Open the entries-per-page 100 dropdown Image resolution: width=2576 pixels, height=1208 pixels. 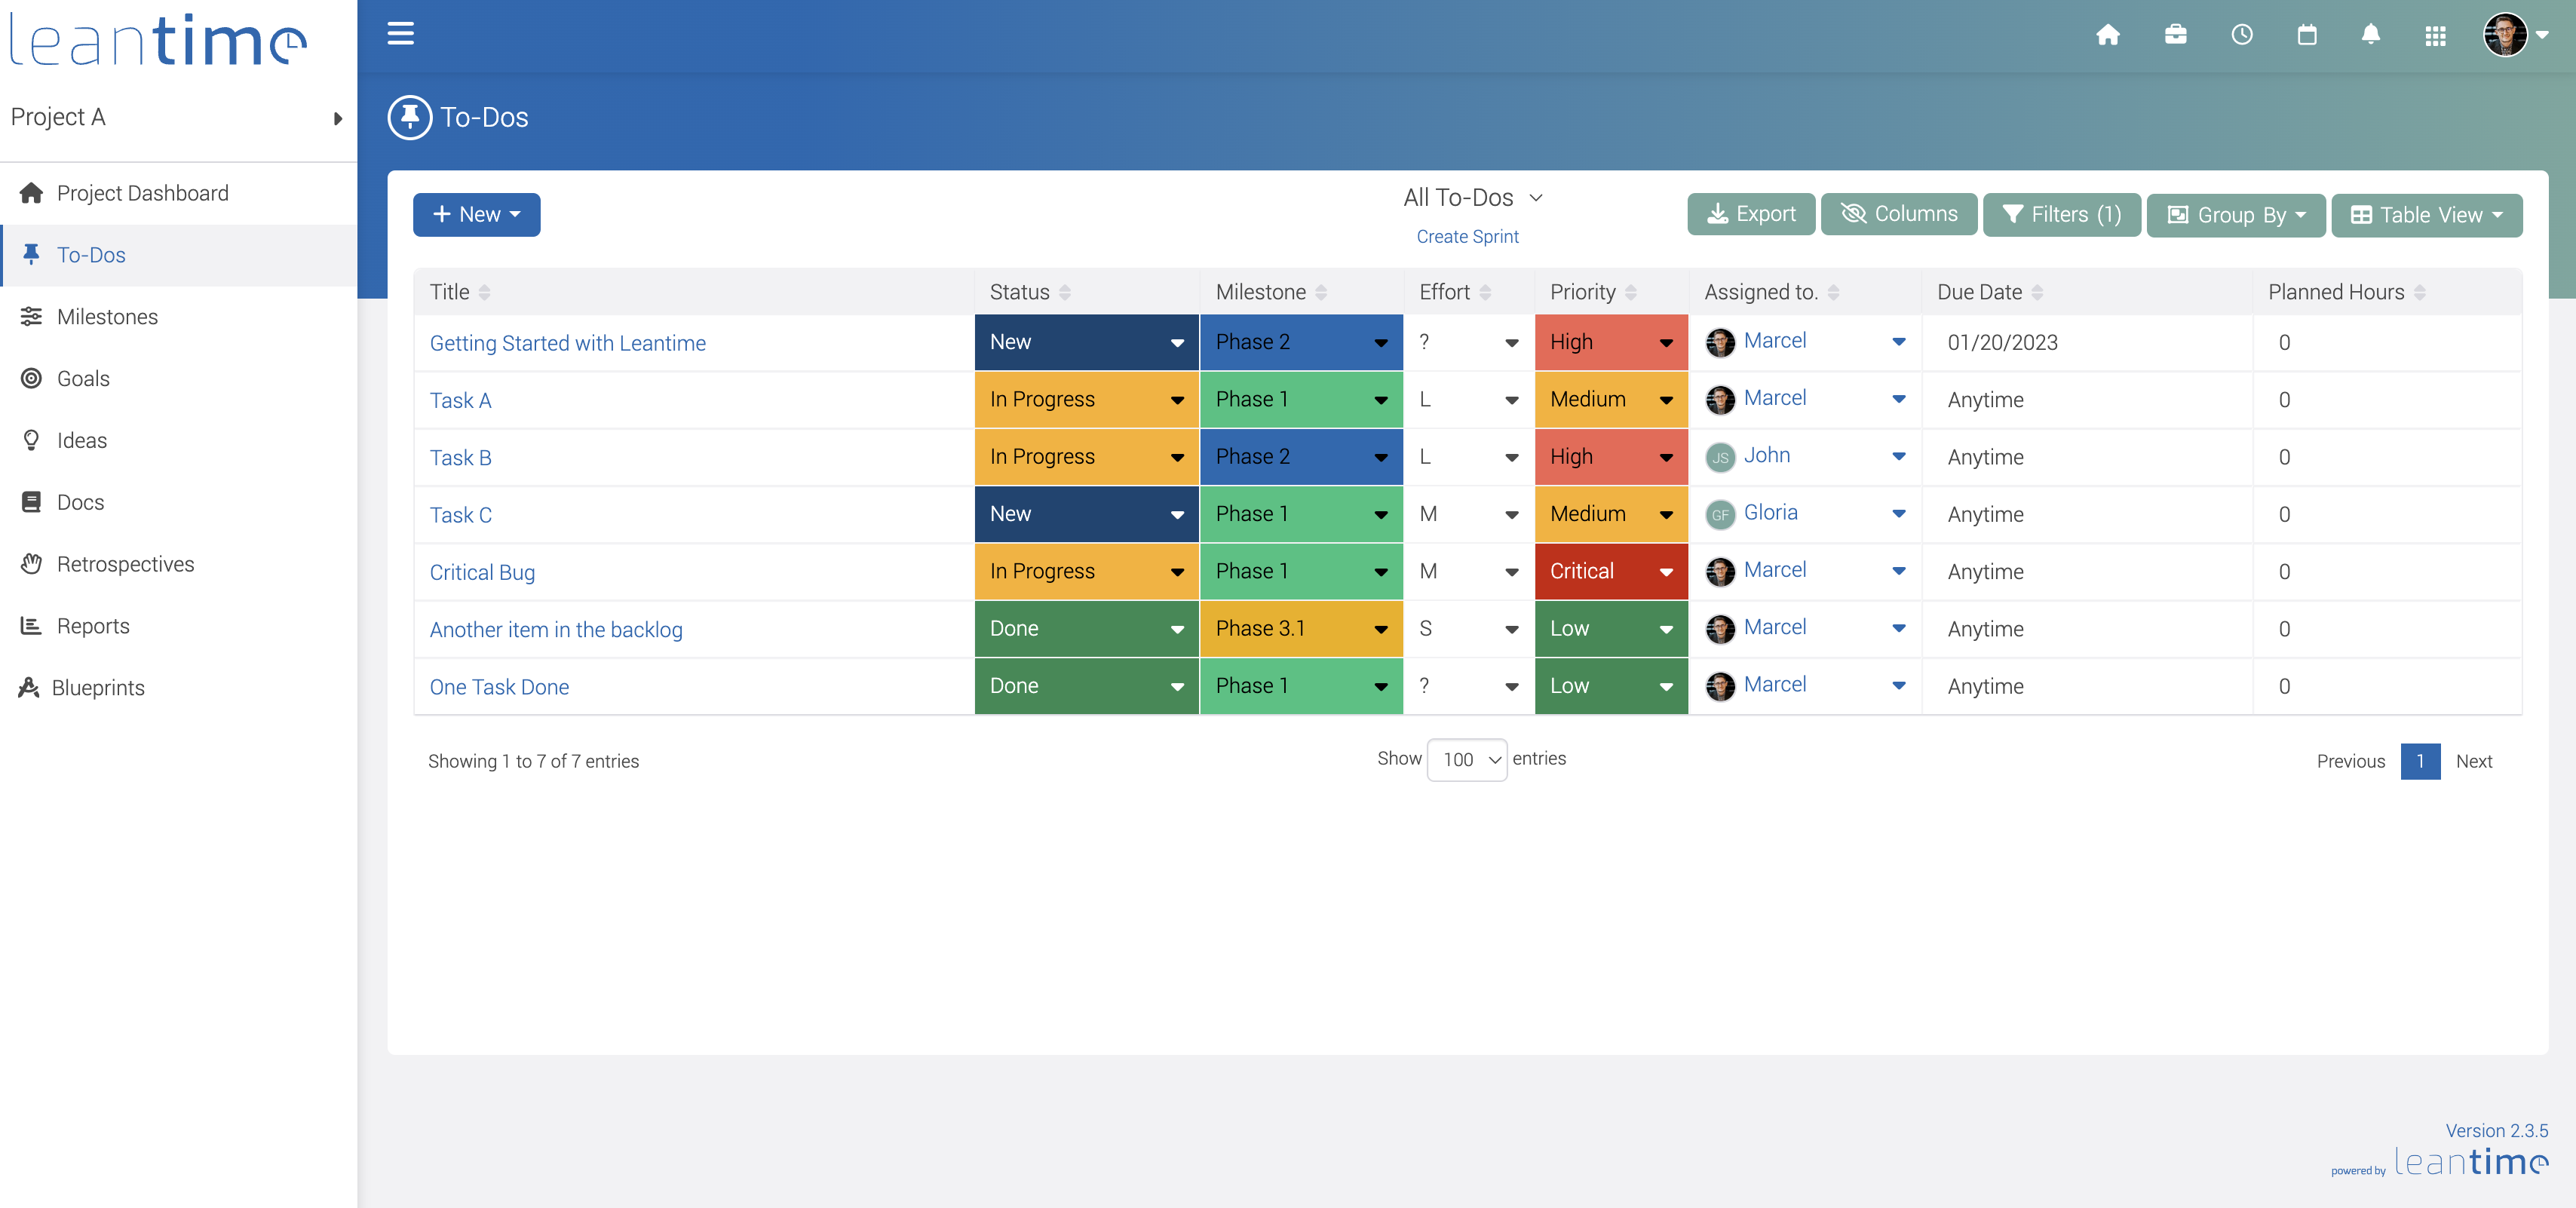click(1466, 760)
